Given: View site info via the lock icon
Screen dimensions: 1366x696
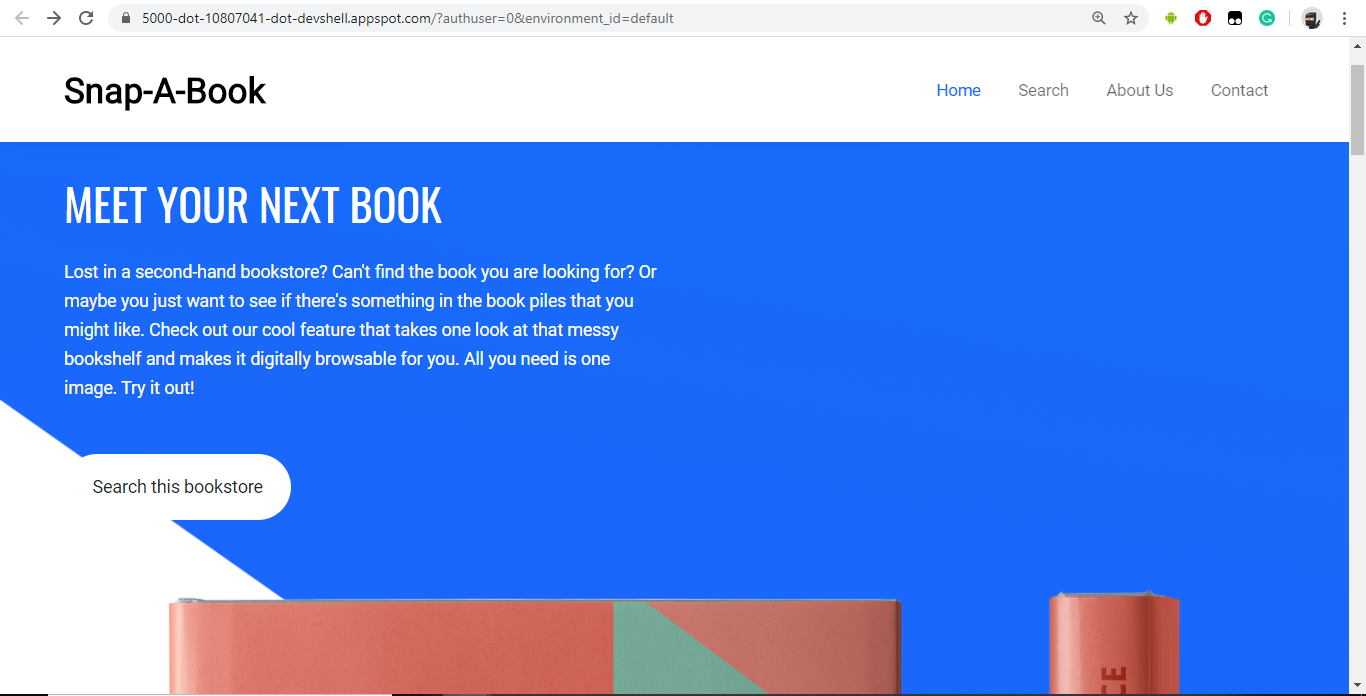Looking at the screenshot, I should point(125,18).
